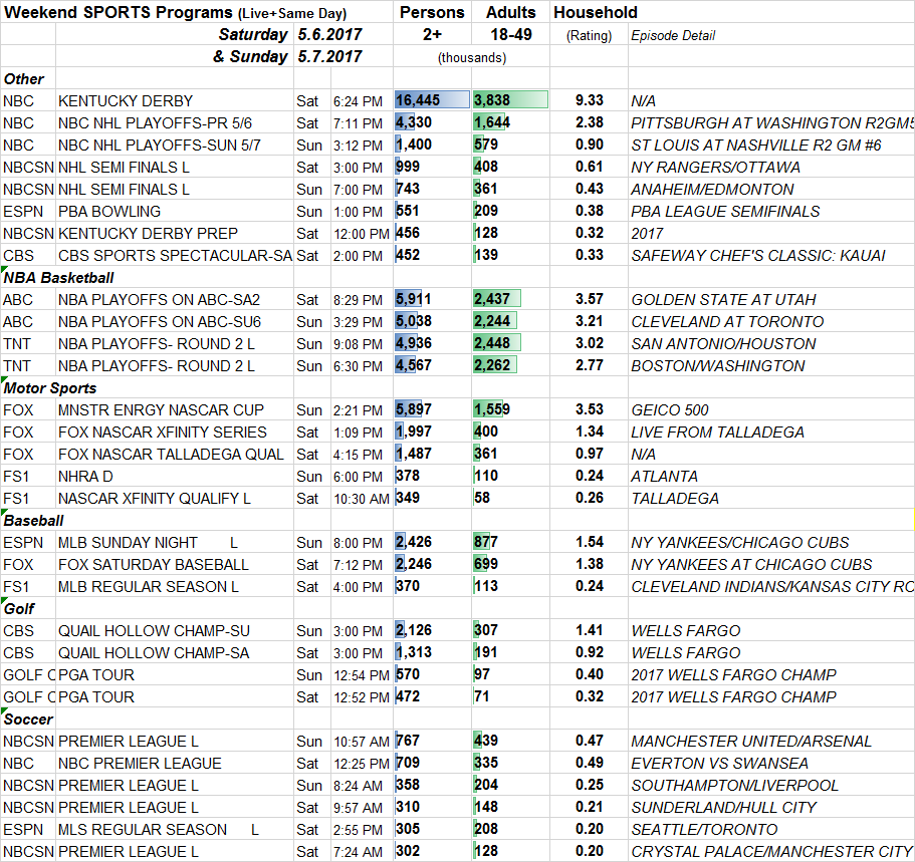Click the Other section header
Screen dimensions: 915x862
point(24,79)
